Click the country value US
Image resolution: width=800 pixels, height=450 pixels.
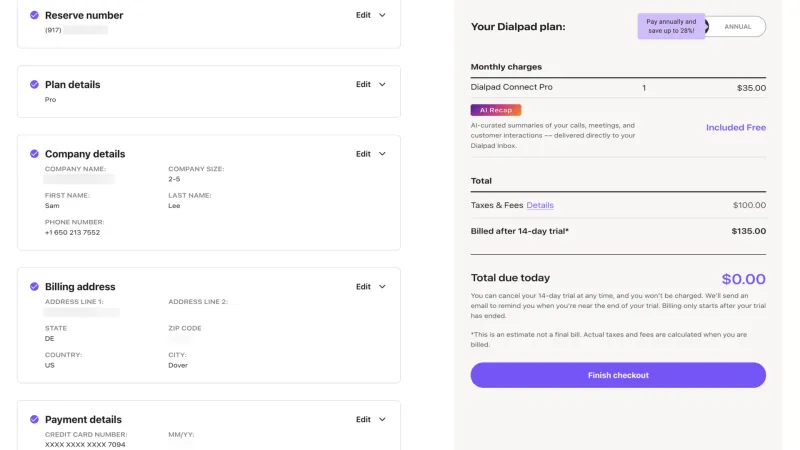tap(49, 365)
